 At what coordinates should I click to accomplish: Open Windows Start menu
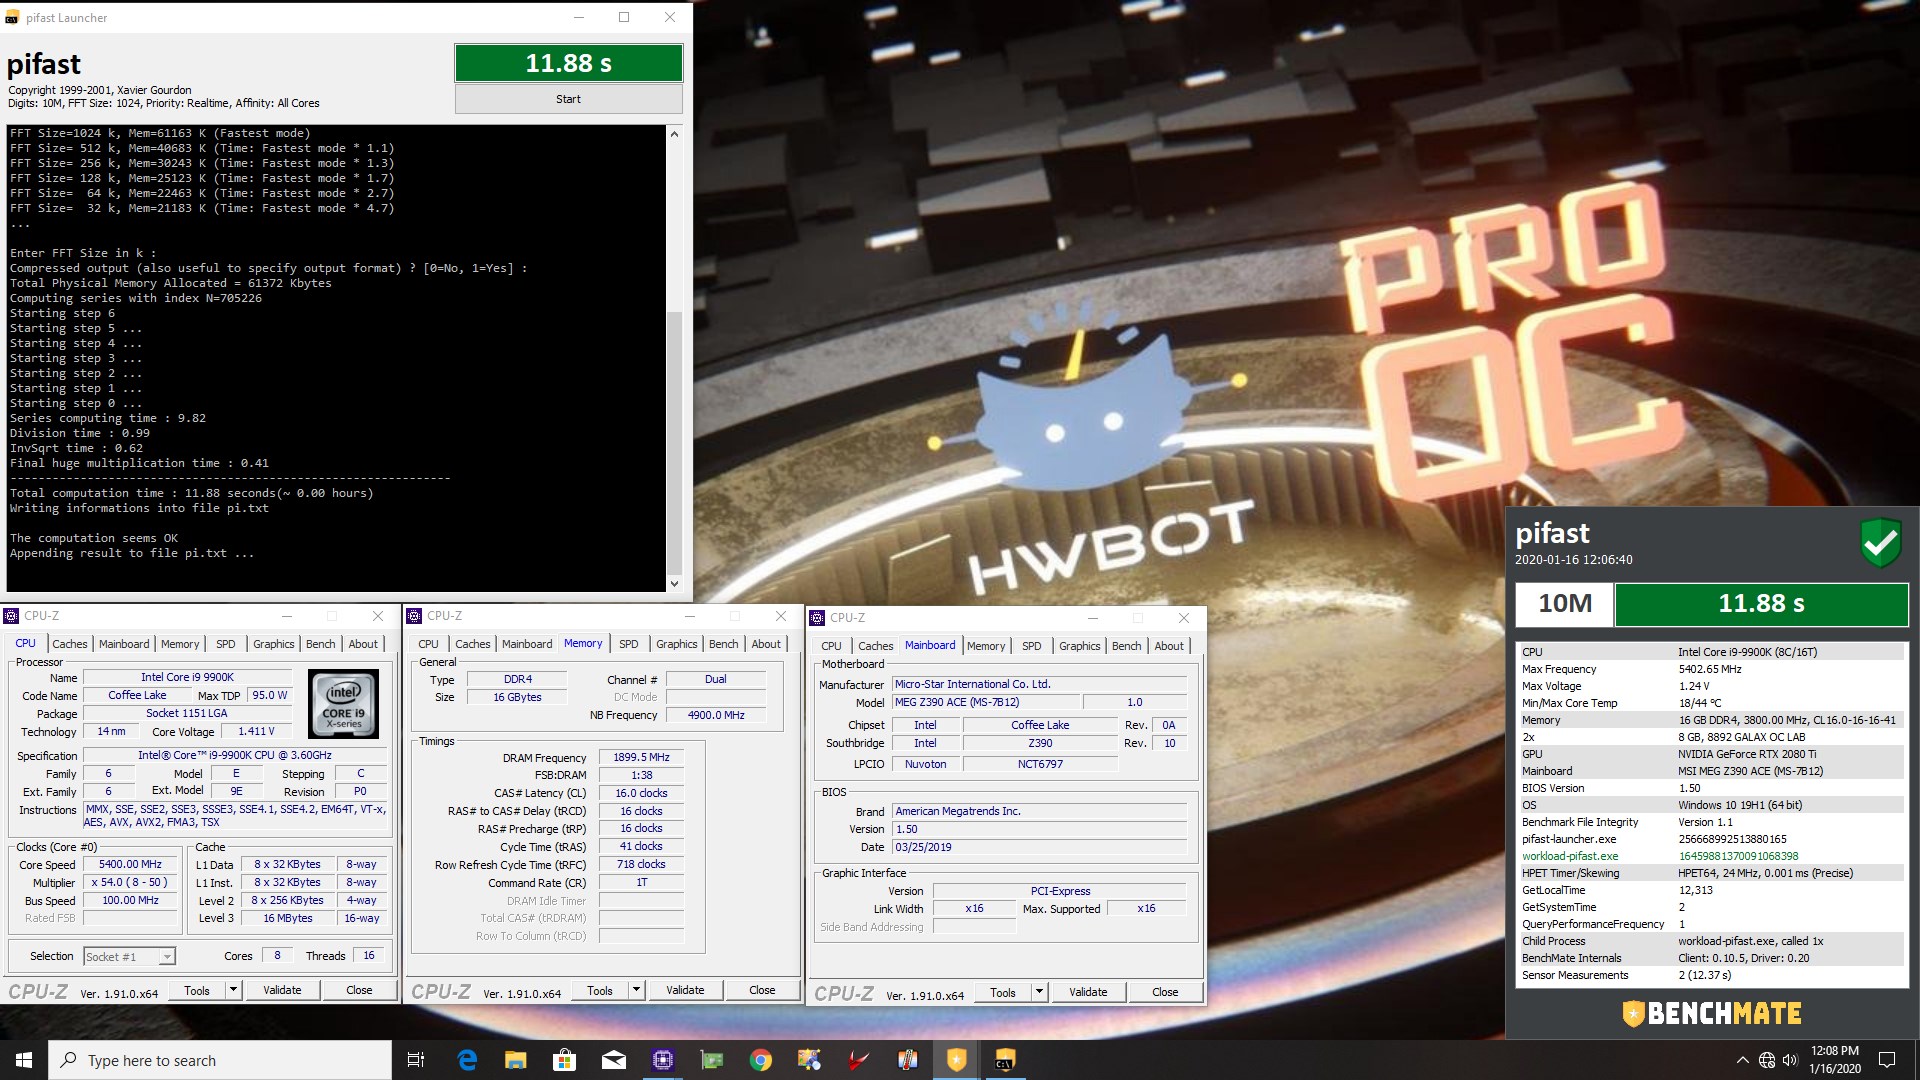click(x=24, y=1060)
